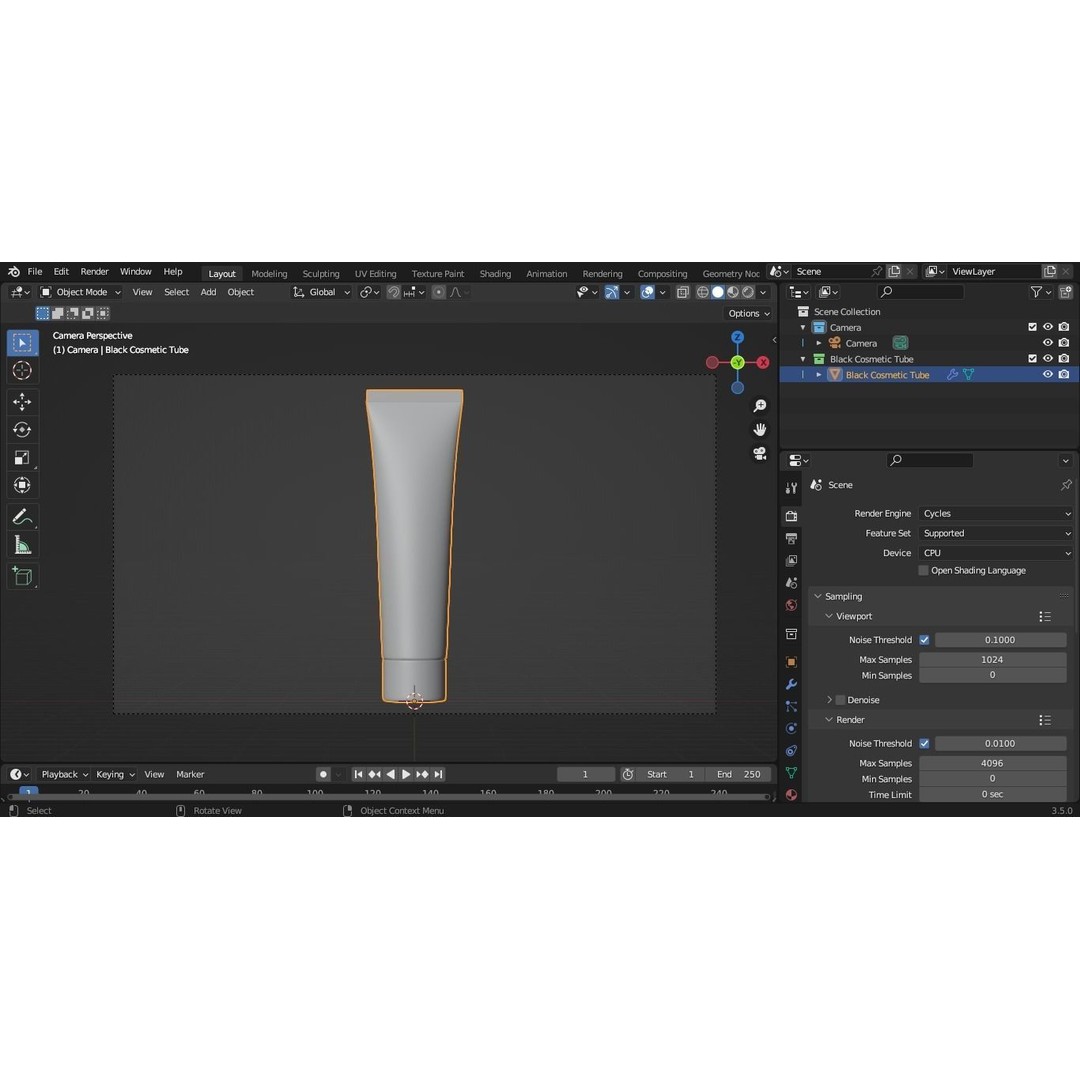1080x1080 pixels.
Task: Hide the Camera collection in viewport
Action: (x=1048, y=327)
